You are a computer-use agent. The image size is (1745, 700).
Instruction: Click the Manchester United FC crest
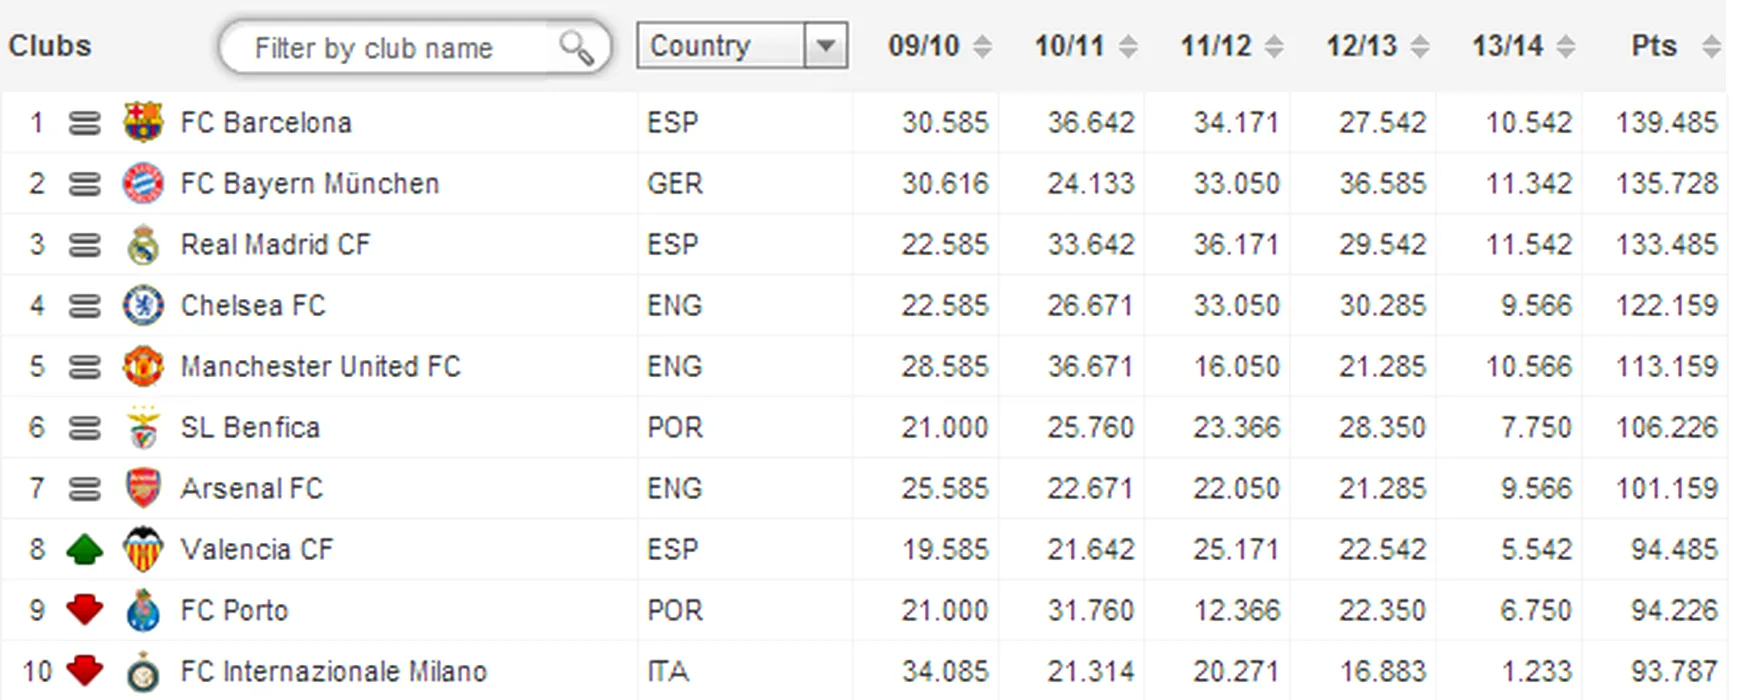pos(143,367)
